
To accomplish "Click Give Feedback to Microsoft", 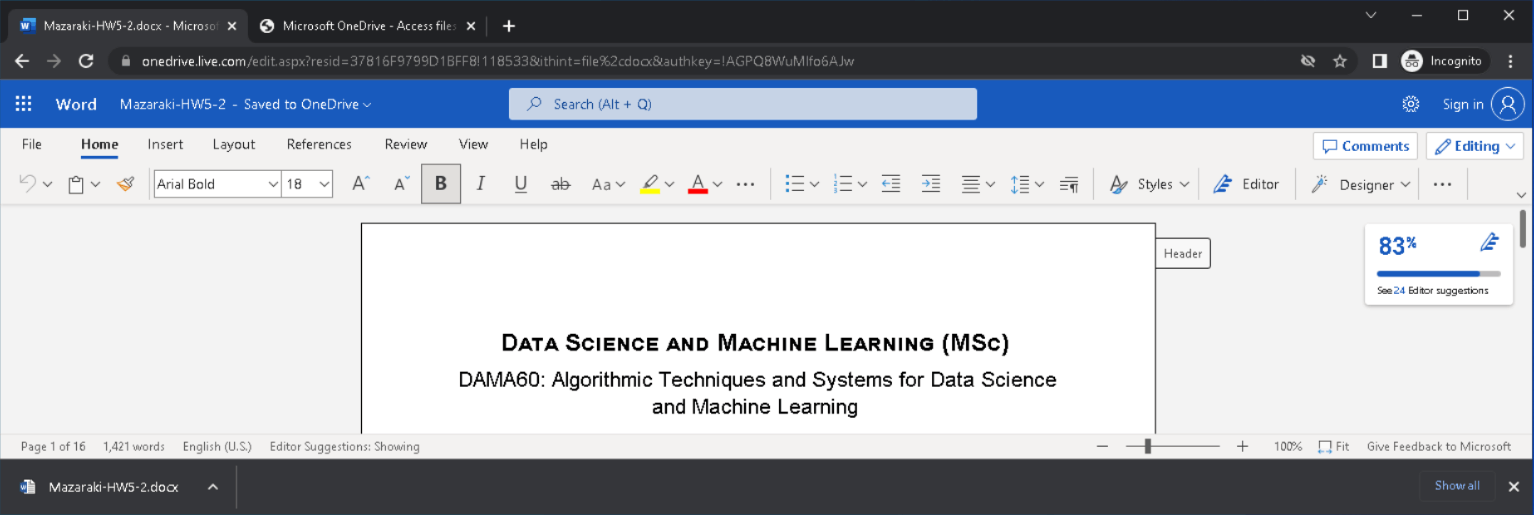I will 1439,446.
